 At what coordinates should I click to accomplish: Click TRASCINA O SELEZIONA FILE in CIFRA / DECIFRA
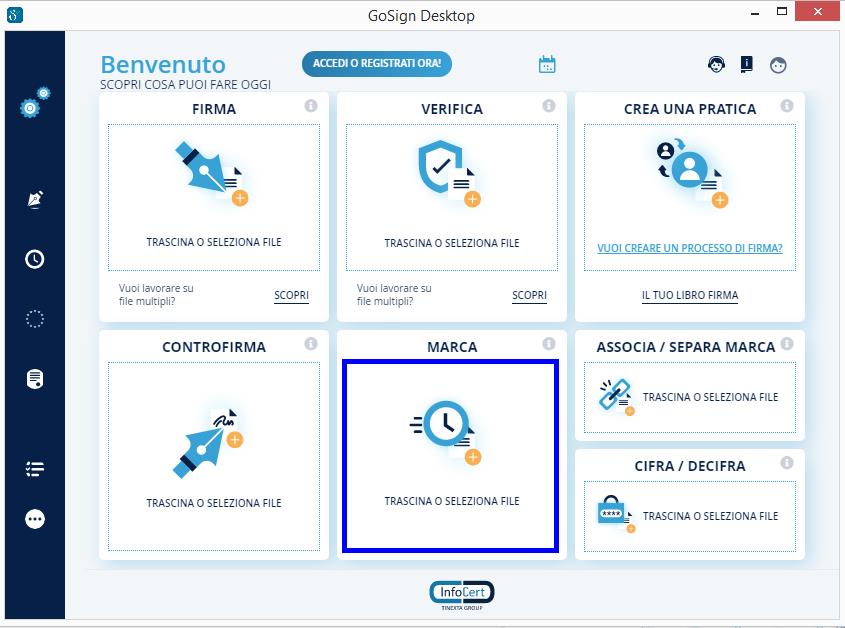click(x=710, y=516)
